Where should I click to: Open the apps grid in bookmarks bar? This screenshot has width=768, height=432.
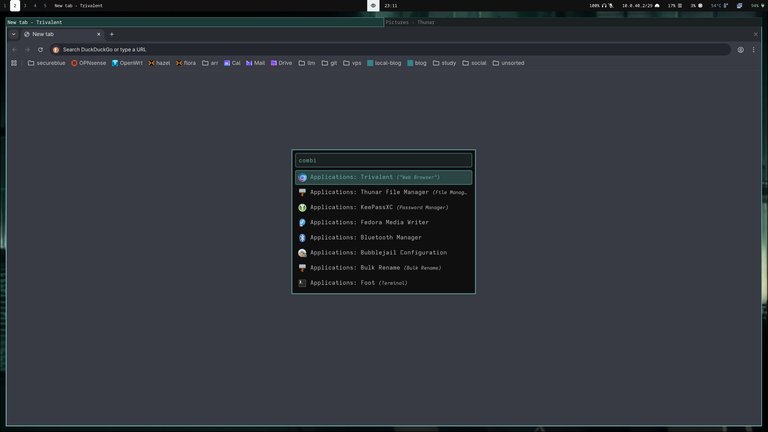[14, 63]
